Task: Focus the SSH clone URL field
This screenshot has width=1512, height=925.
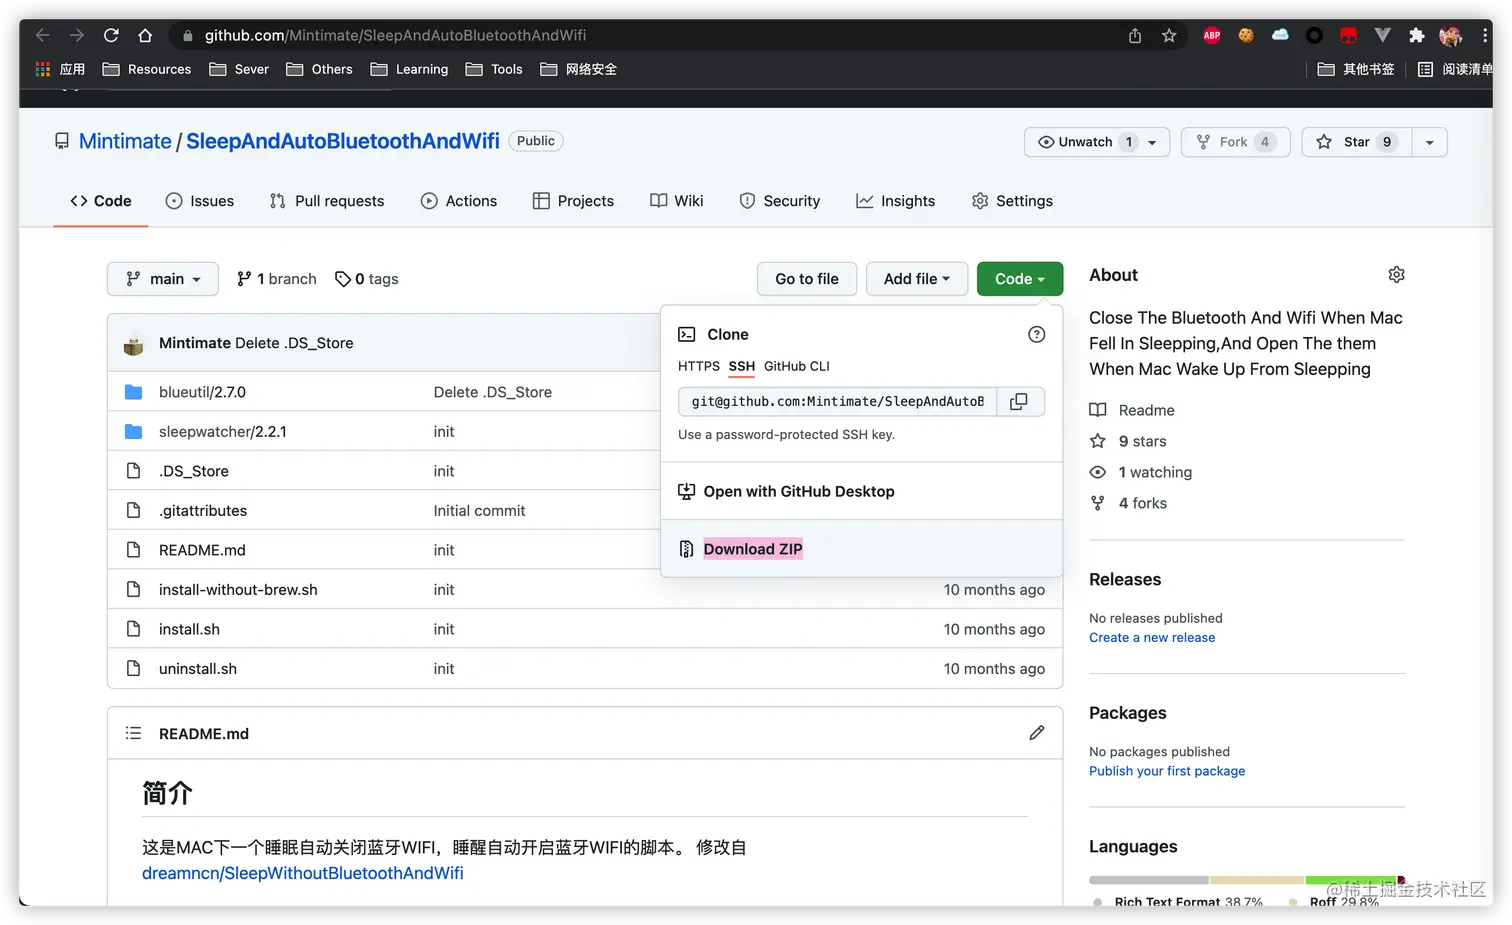Action: tap(837, 401)
